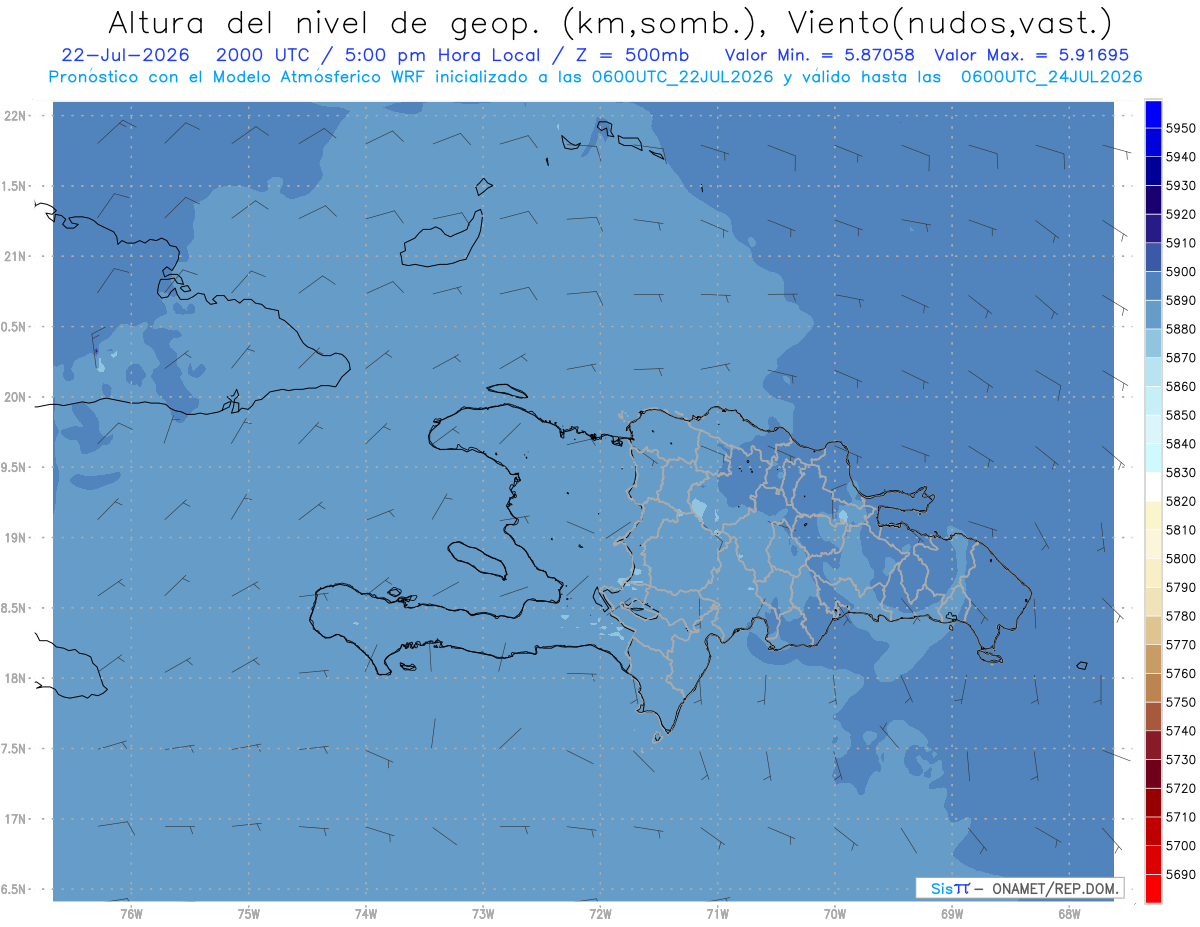This screenshot has width=1200, height=927.
Task: Click the colorbar swatch between 5760 and 5770
Action: [x=1153, y=659]
